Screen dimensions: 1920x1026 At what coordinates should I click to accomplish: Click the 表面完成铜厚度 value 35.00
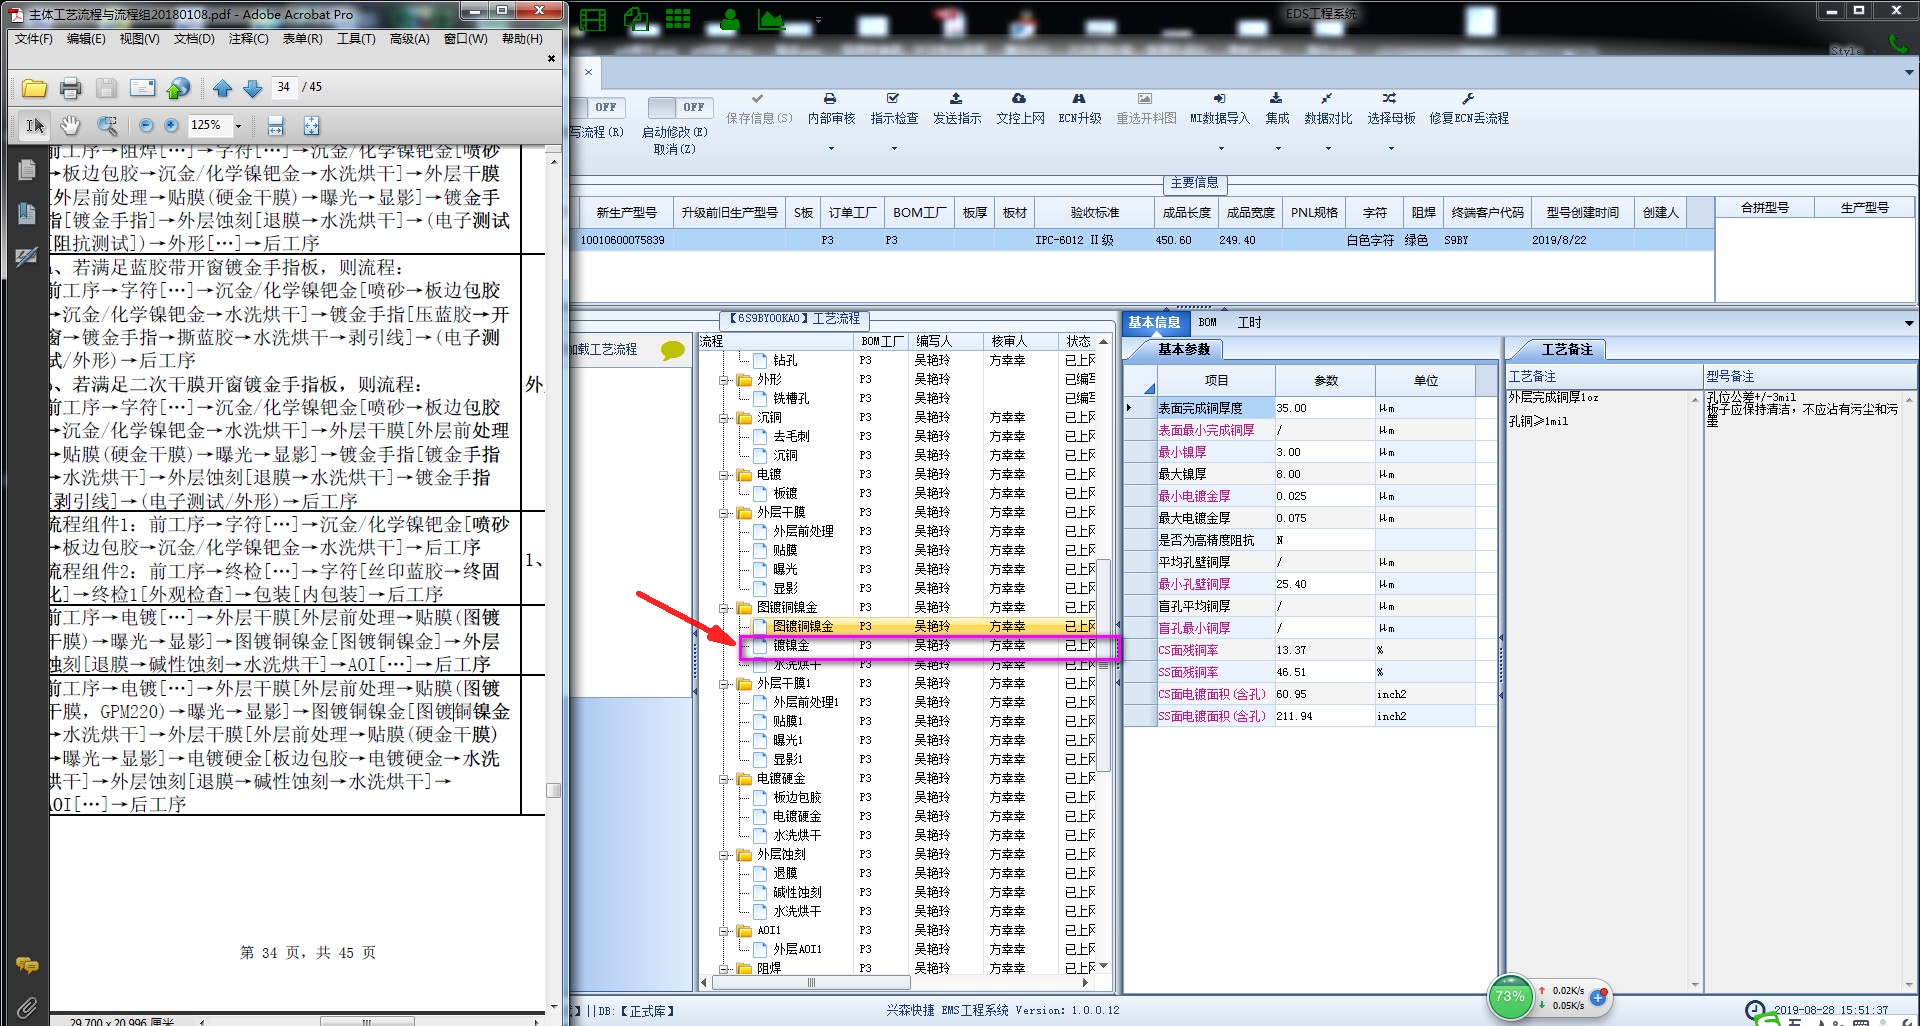[x=1324, y=408]
